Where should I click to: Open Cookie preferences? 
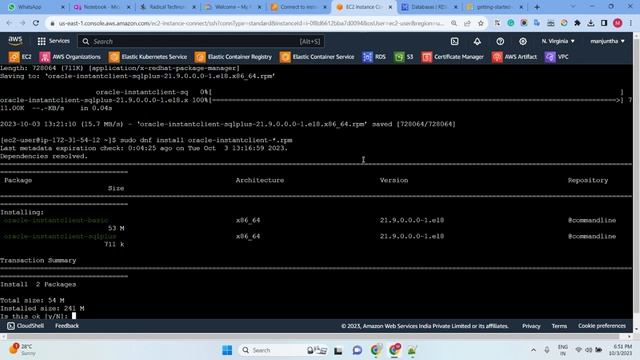click(x=602, y=326)
